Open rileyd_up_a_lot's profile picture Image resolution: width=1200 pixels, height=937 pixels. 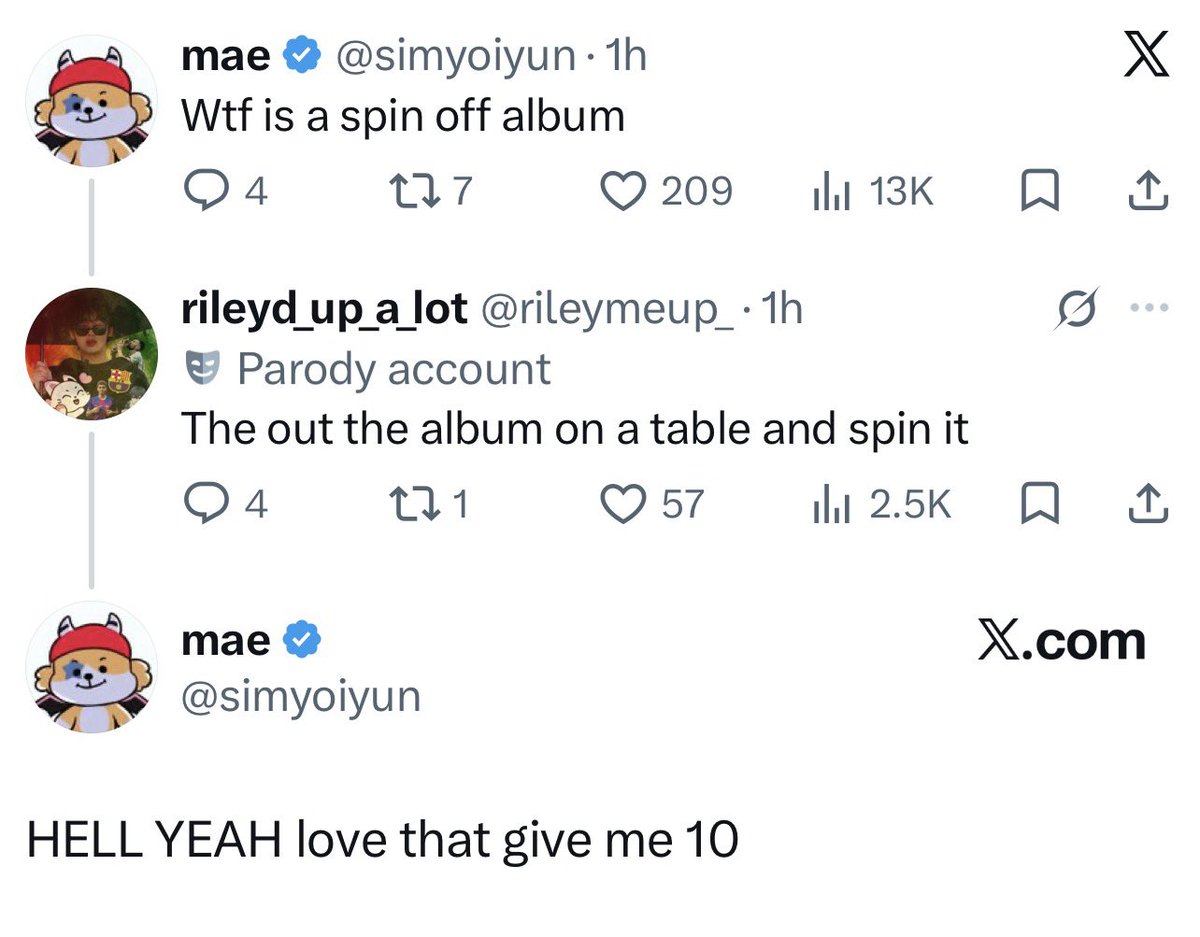91,355
